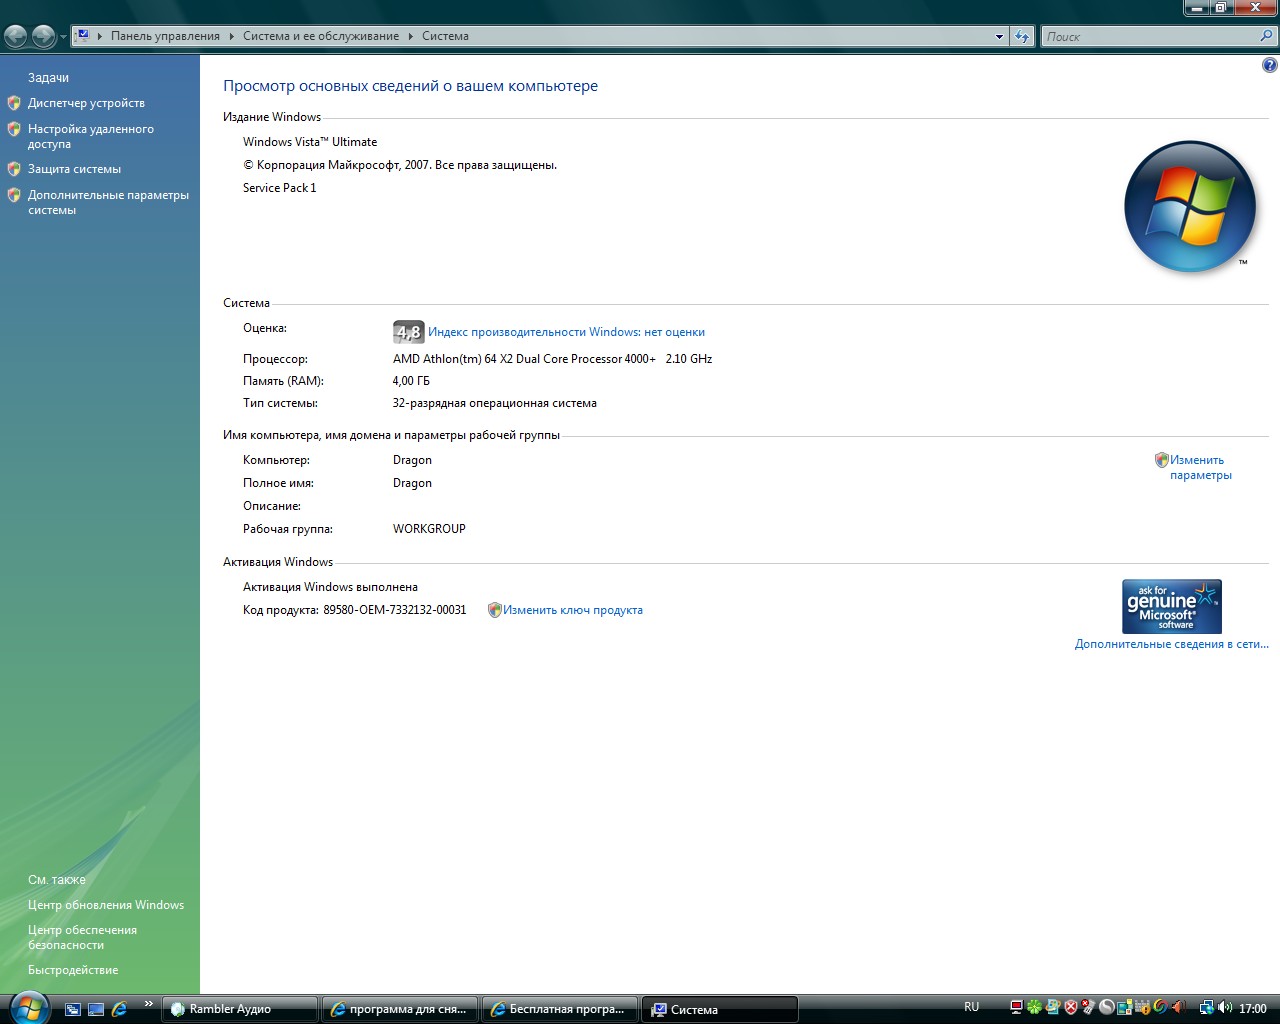Open Центр обновления Windows
This screenshot has height=1024, width=1280.
pyautogui.click(x=106, y=905)
